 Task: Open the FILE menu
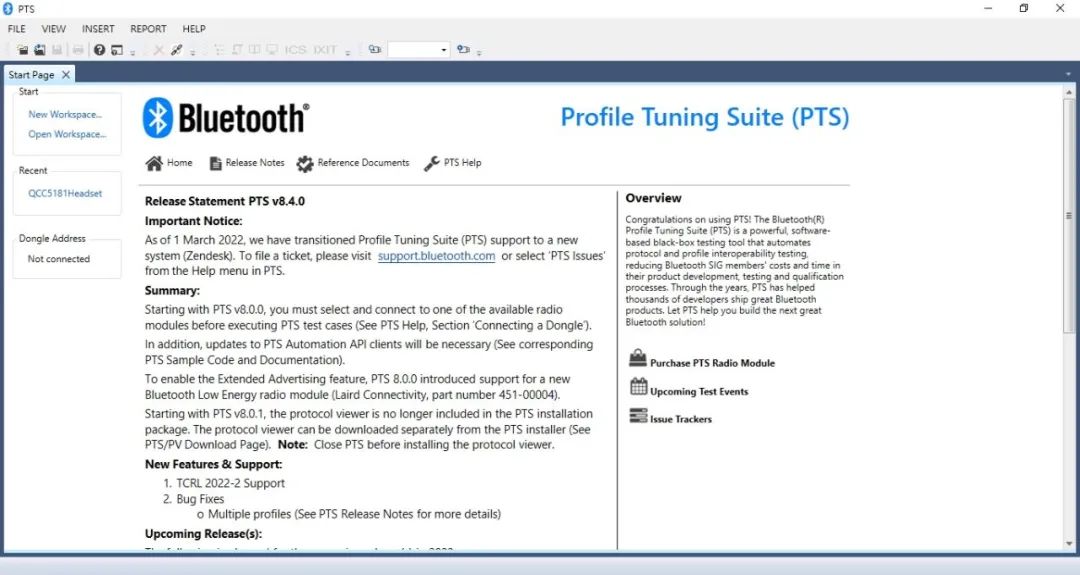point(17,29)
